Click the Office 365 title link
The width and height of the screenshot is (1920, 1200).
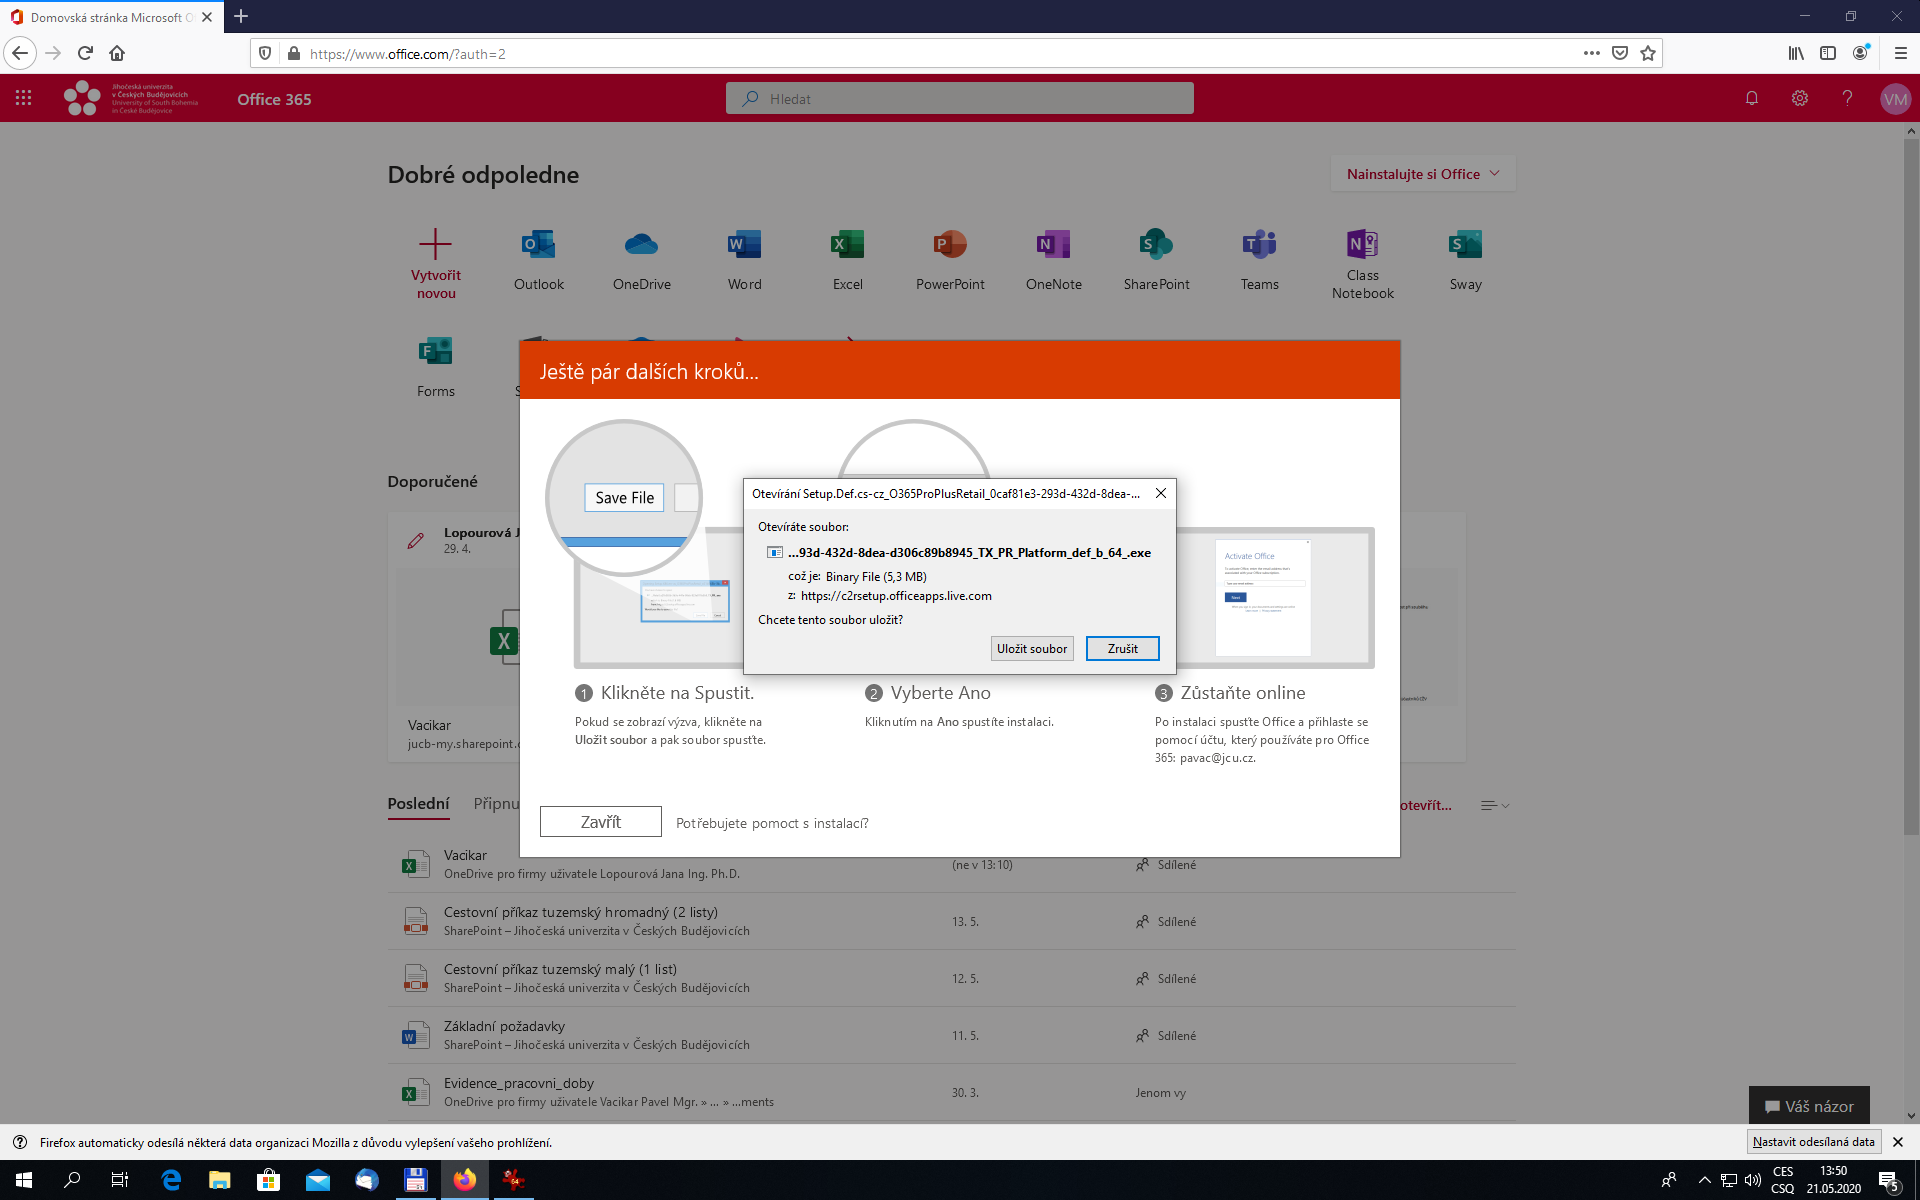[274, 99]
